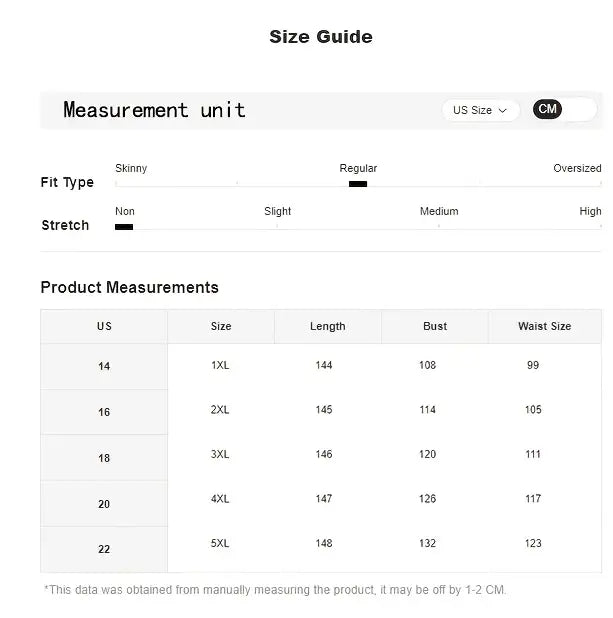
Task: Click the Size column header
Action: 221,326
